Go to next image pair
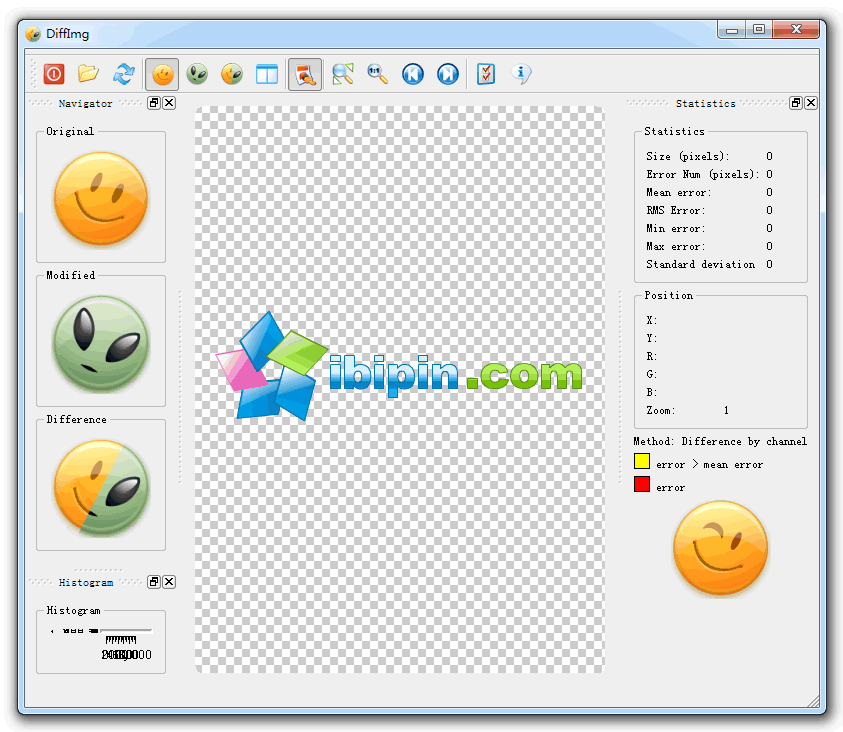 pos(448,74)
